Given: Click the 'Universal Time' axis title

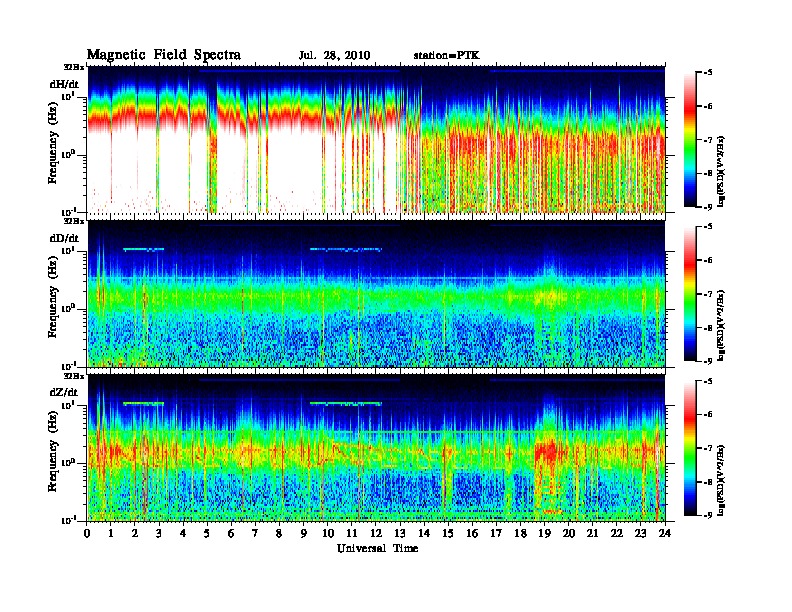Looking at the screenshot, I should [377, 548].
